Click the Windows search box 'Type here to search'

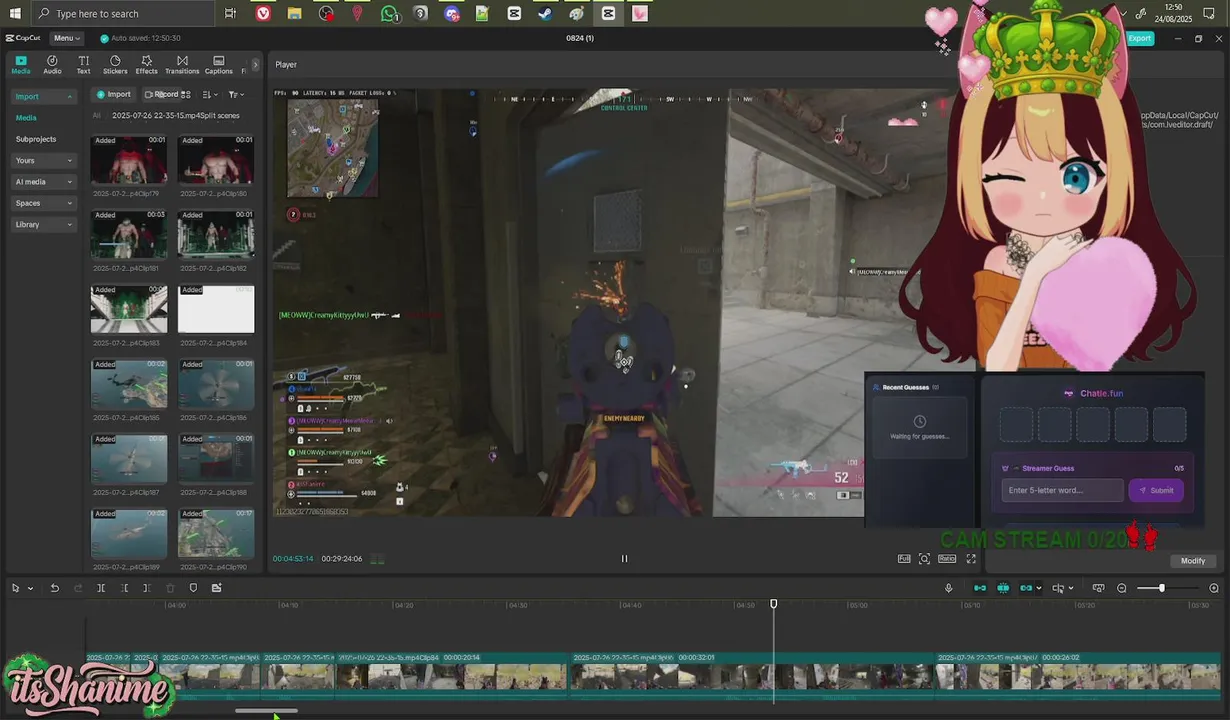[x=122, y=13]
